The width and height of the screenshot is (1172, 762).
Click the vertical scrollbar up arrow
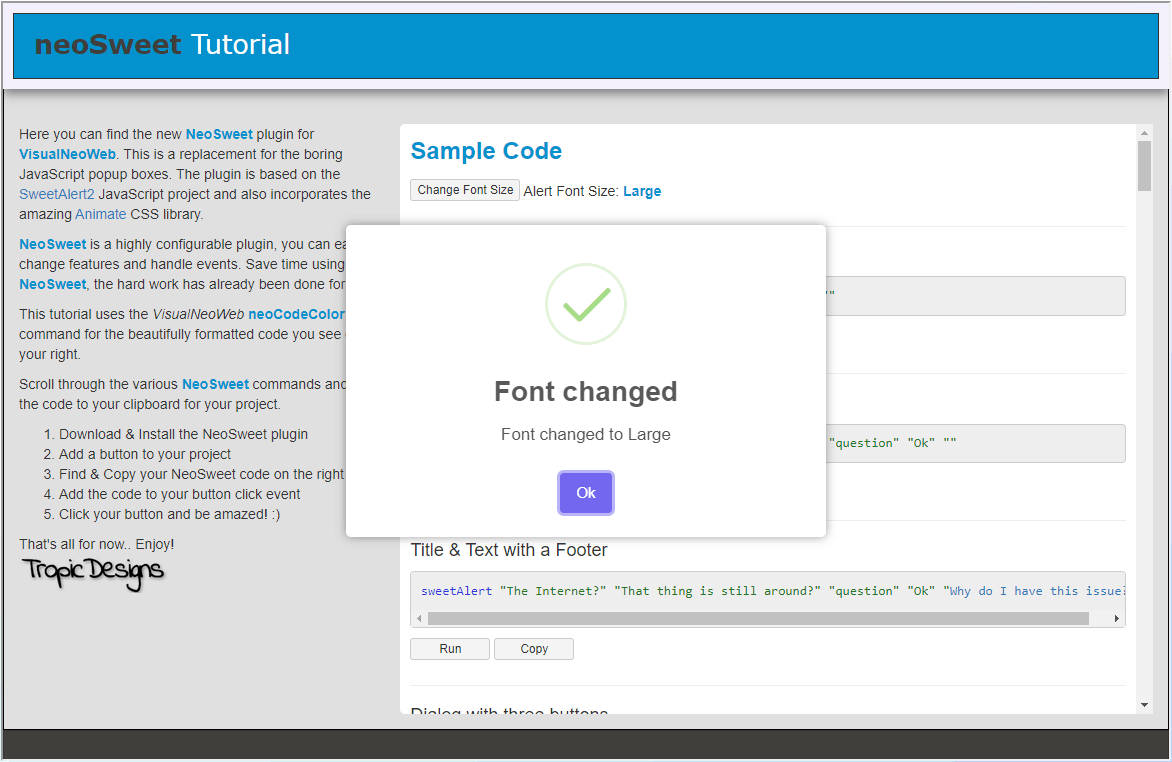coord(1144,133)
